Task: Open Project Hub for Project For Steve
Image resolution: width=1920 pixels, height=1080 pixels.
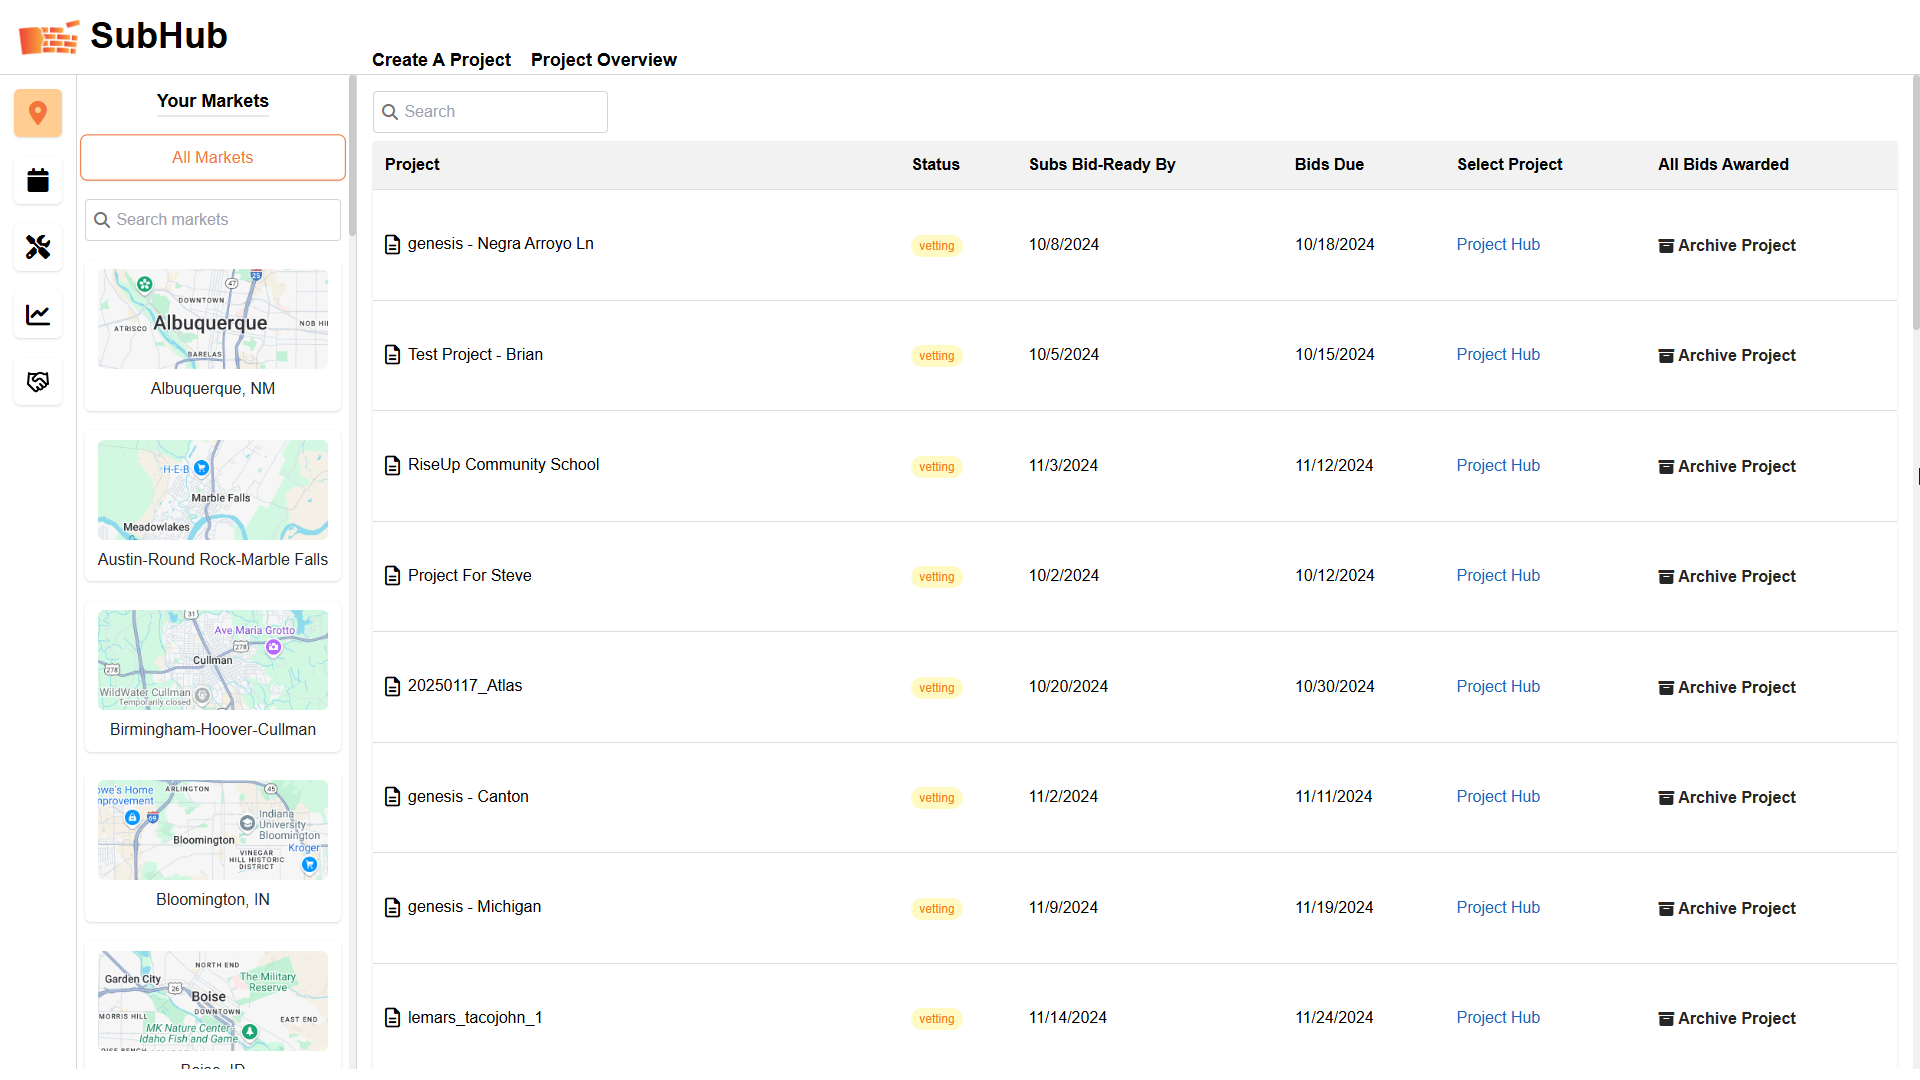Action: pos(1498,576)
